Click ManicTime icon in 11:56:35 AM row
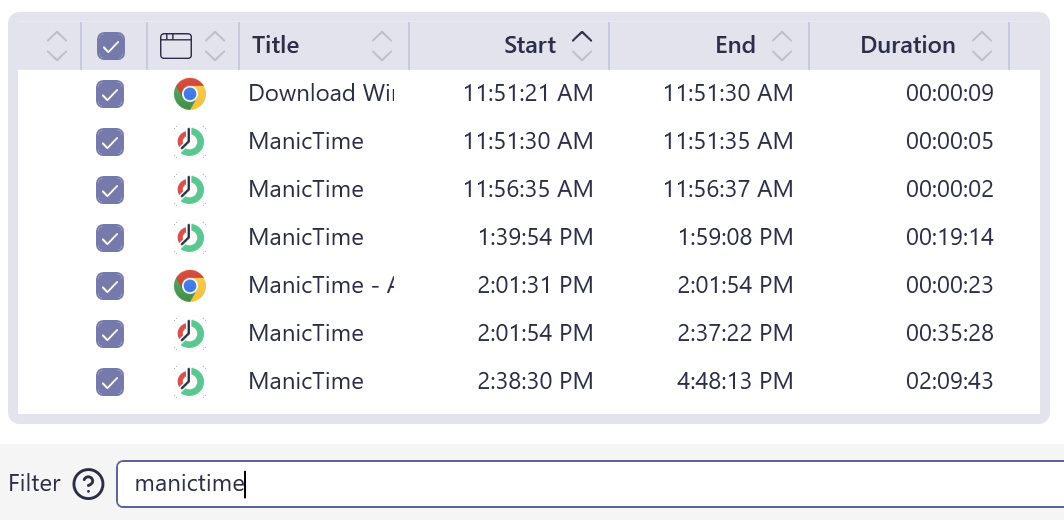Image resolution: width=1064 pixels, height=520 pixels. tap(189, 190)
